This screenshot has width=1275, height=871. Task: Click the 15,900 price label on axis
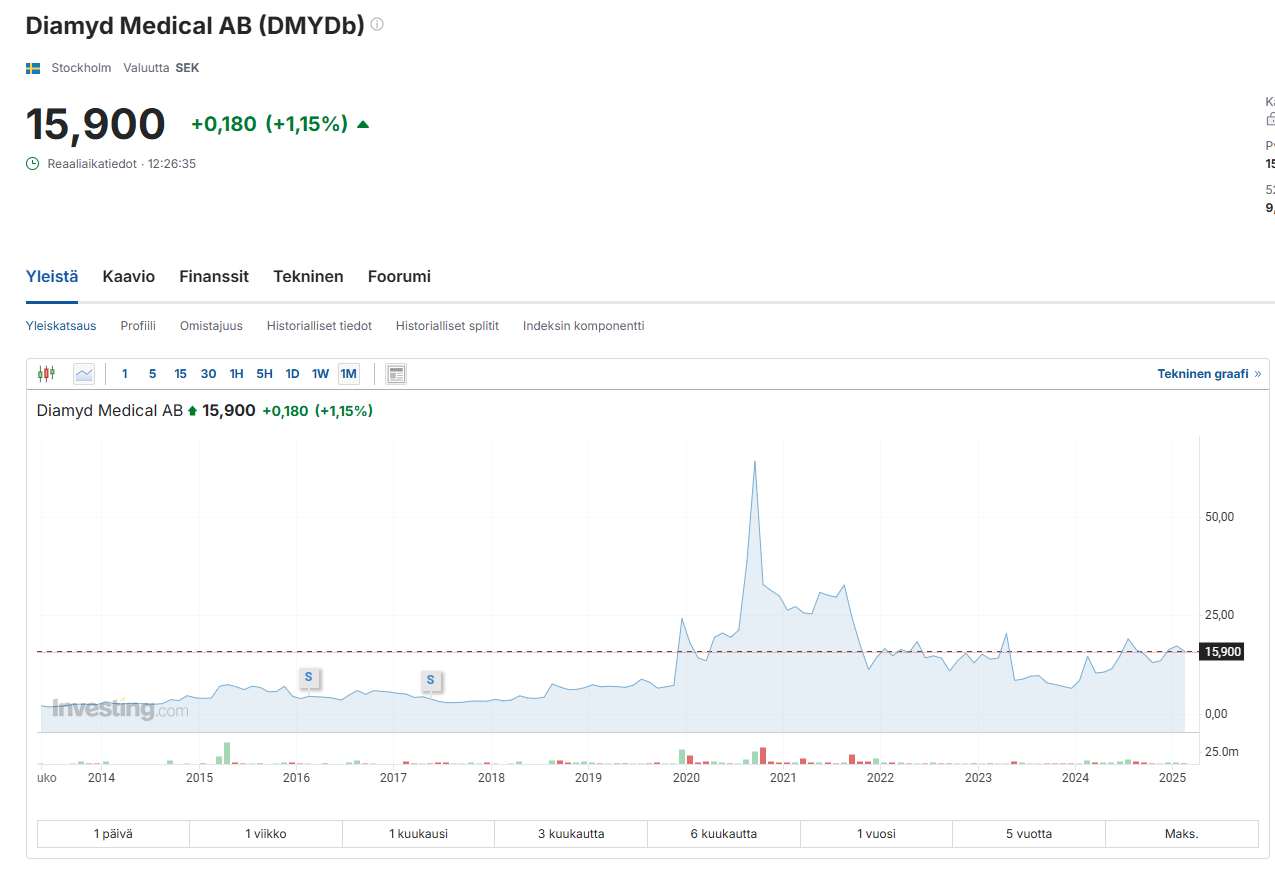coord(1222,652)
